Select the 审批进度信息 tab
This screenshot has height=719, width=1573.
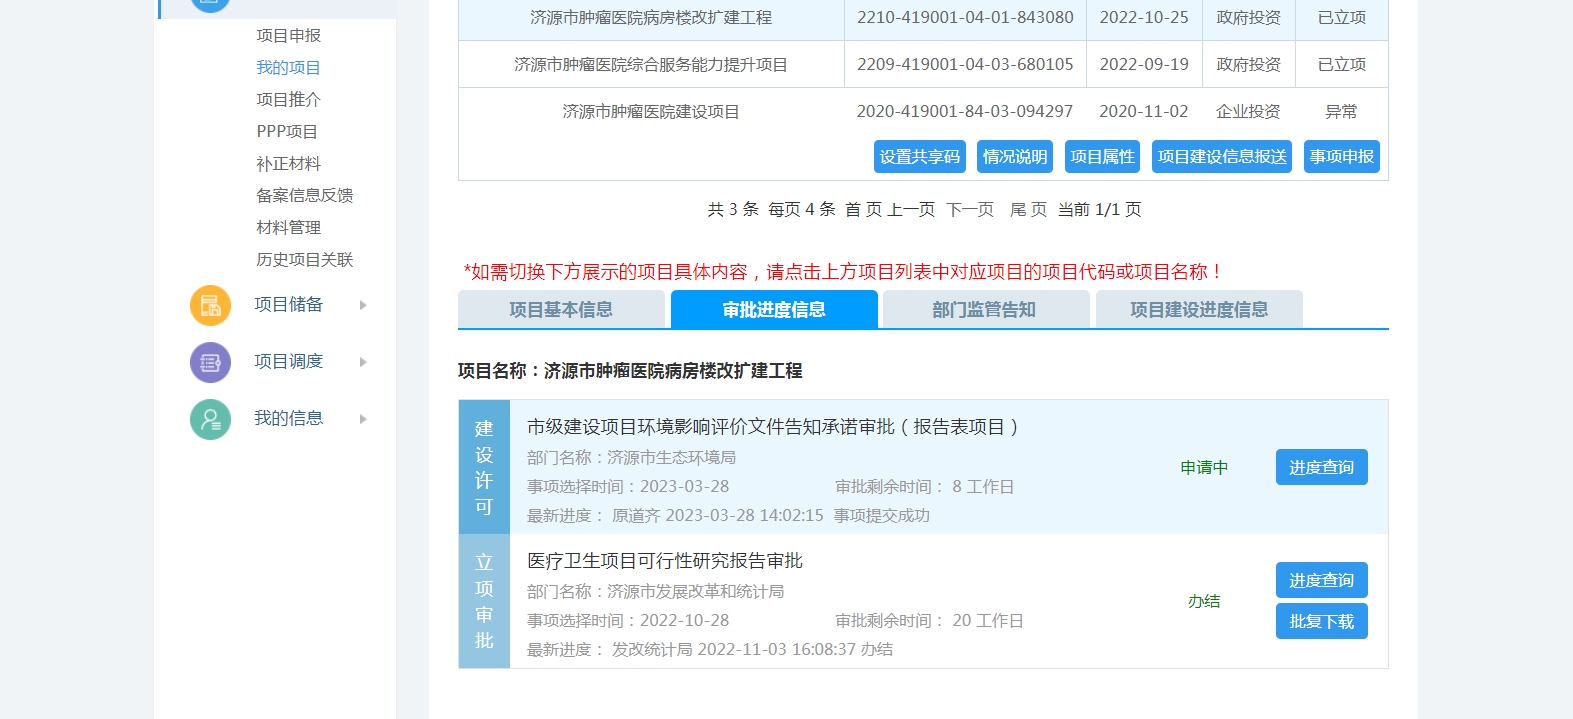pyautogui.click(x=774, y=310)
